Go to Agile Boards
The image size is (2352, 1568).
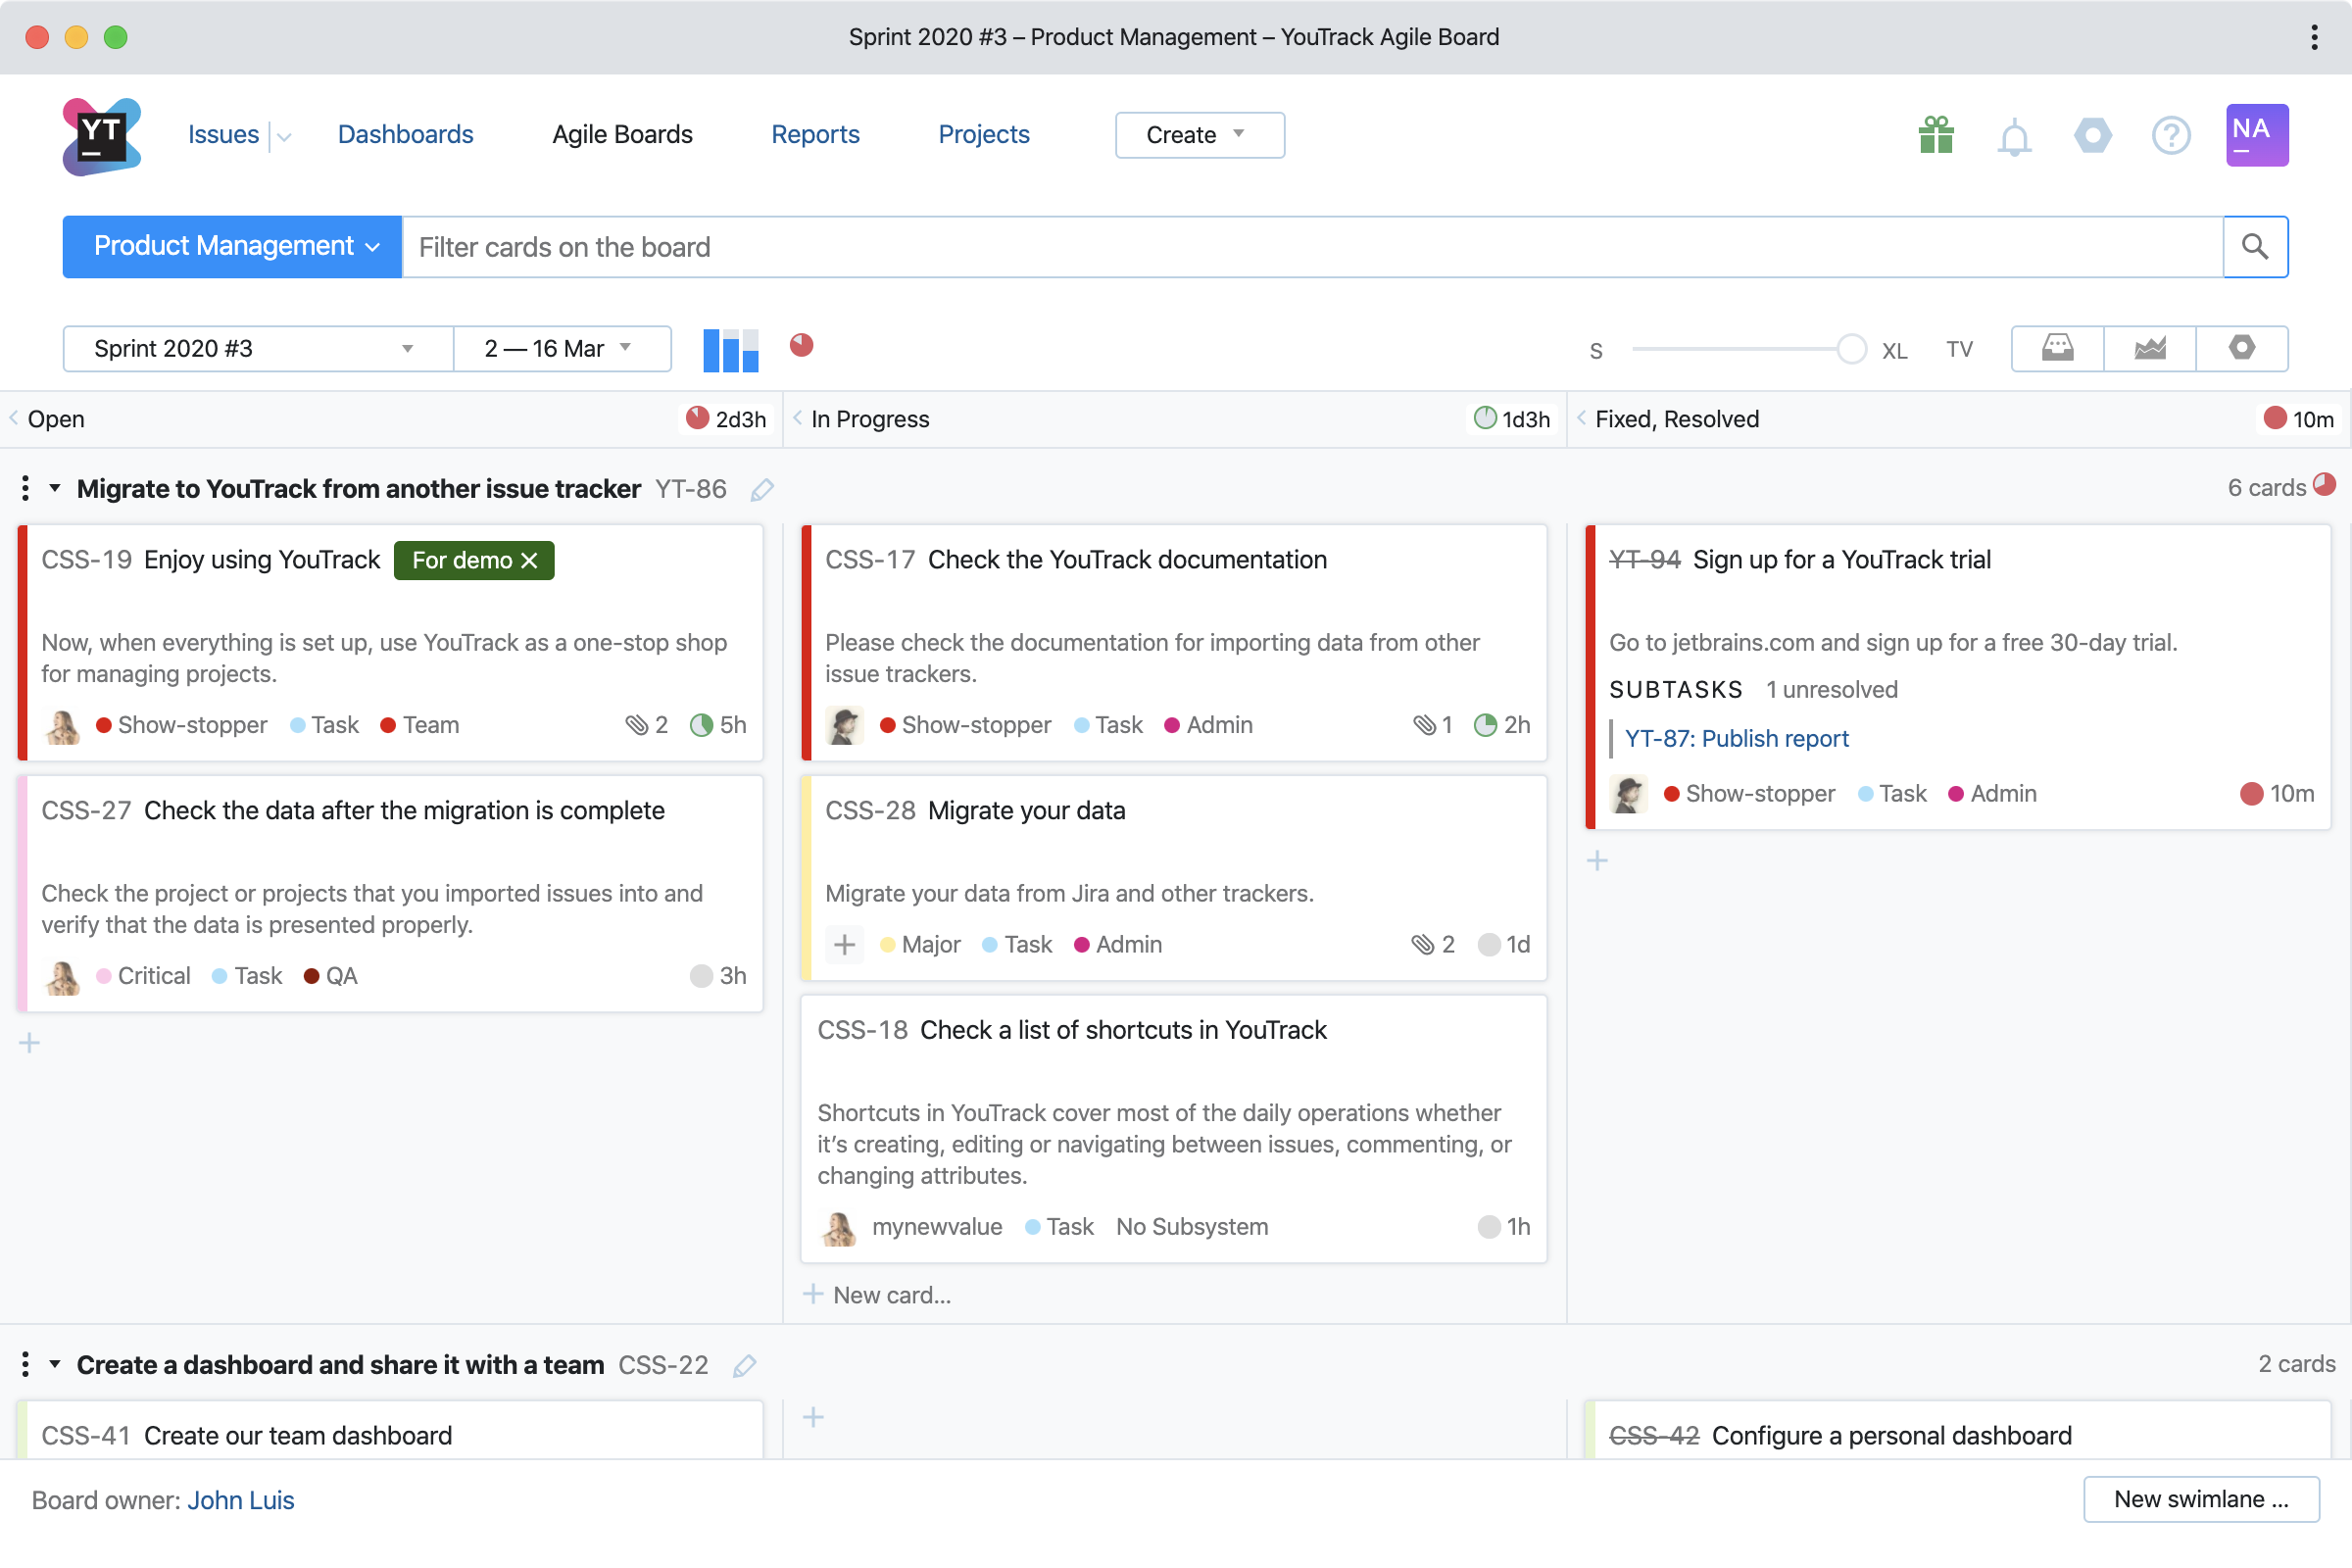[x=622, y=135]
